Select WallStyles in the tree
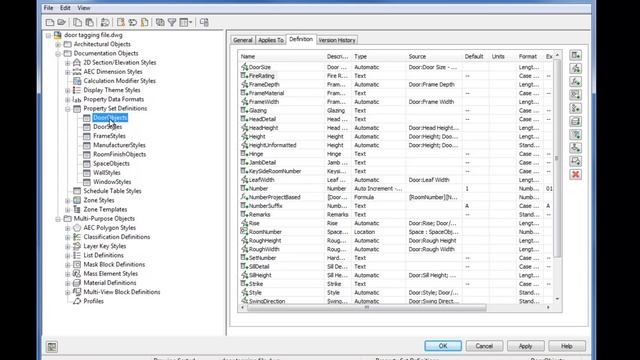Viewport: 640px width, 360px height. coord(107,173)
